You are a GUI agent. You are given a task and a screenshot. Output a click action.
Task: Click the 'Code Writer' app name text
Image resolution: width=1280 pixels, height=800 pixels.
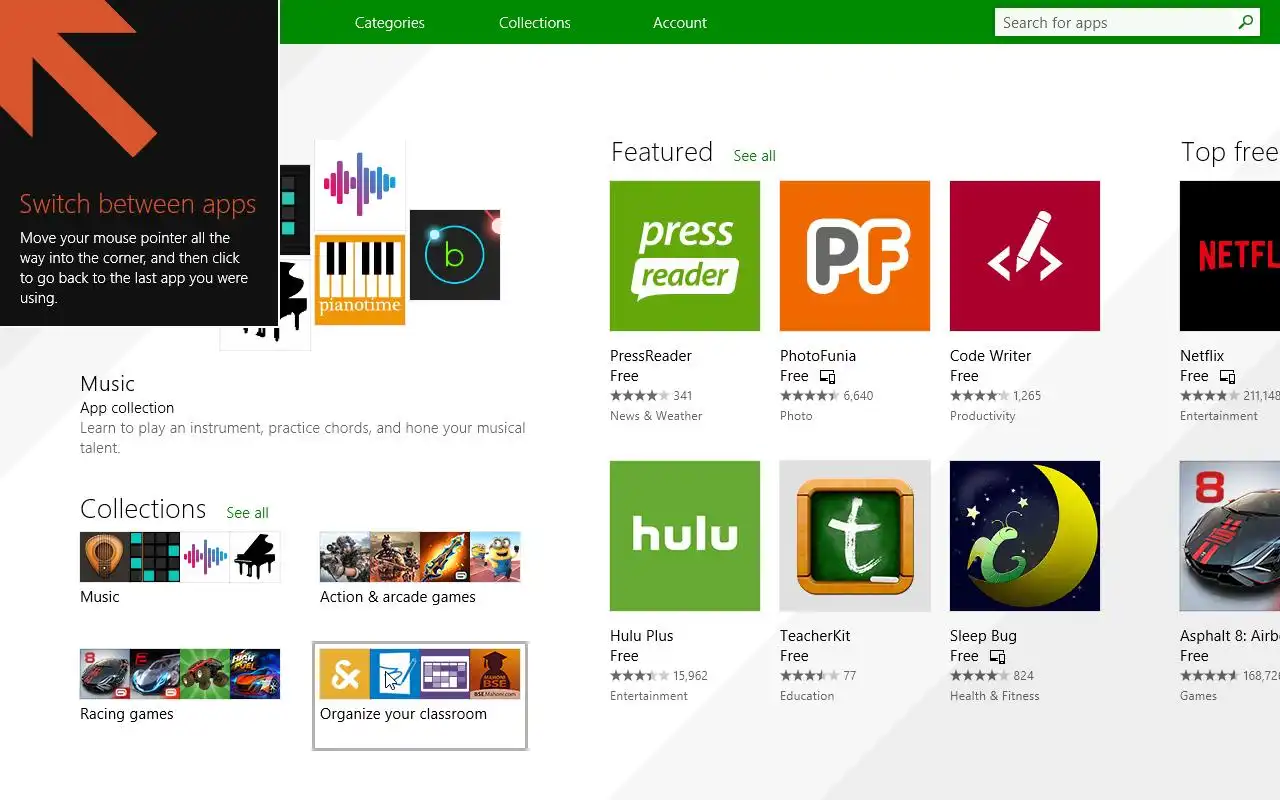pyautogui.click(x=990, y=356)
